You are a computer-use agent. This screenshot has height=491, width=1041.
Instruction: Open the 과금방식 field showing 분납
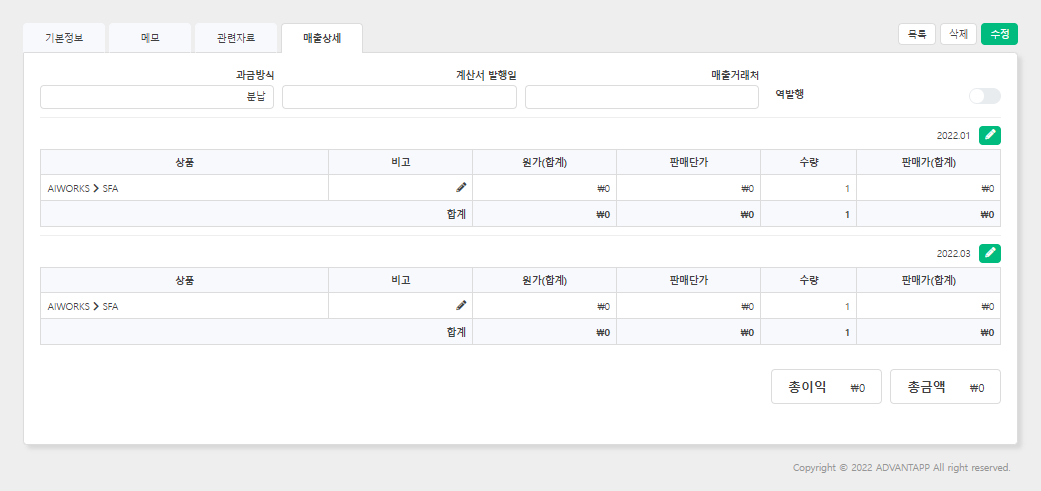point(157,97)
